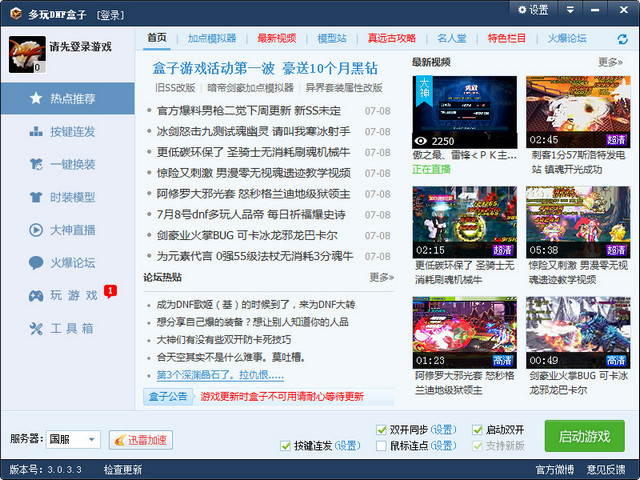640x480 pixels.
Task: Enable the 鼠标连点 checkbox
Action: point(382,445)
